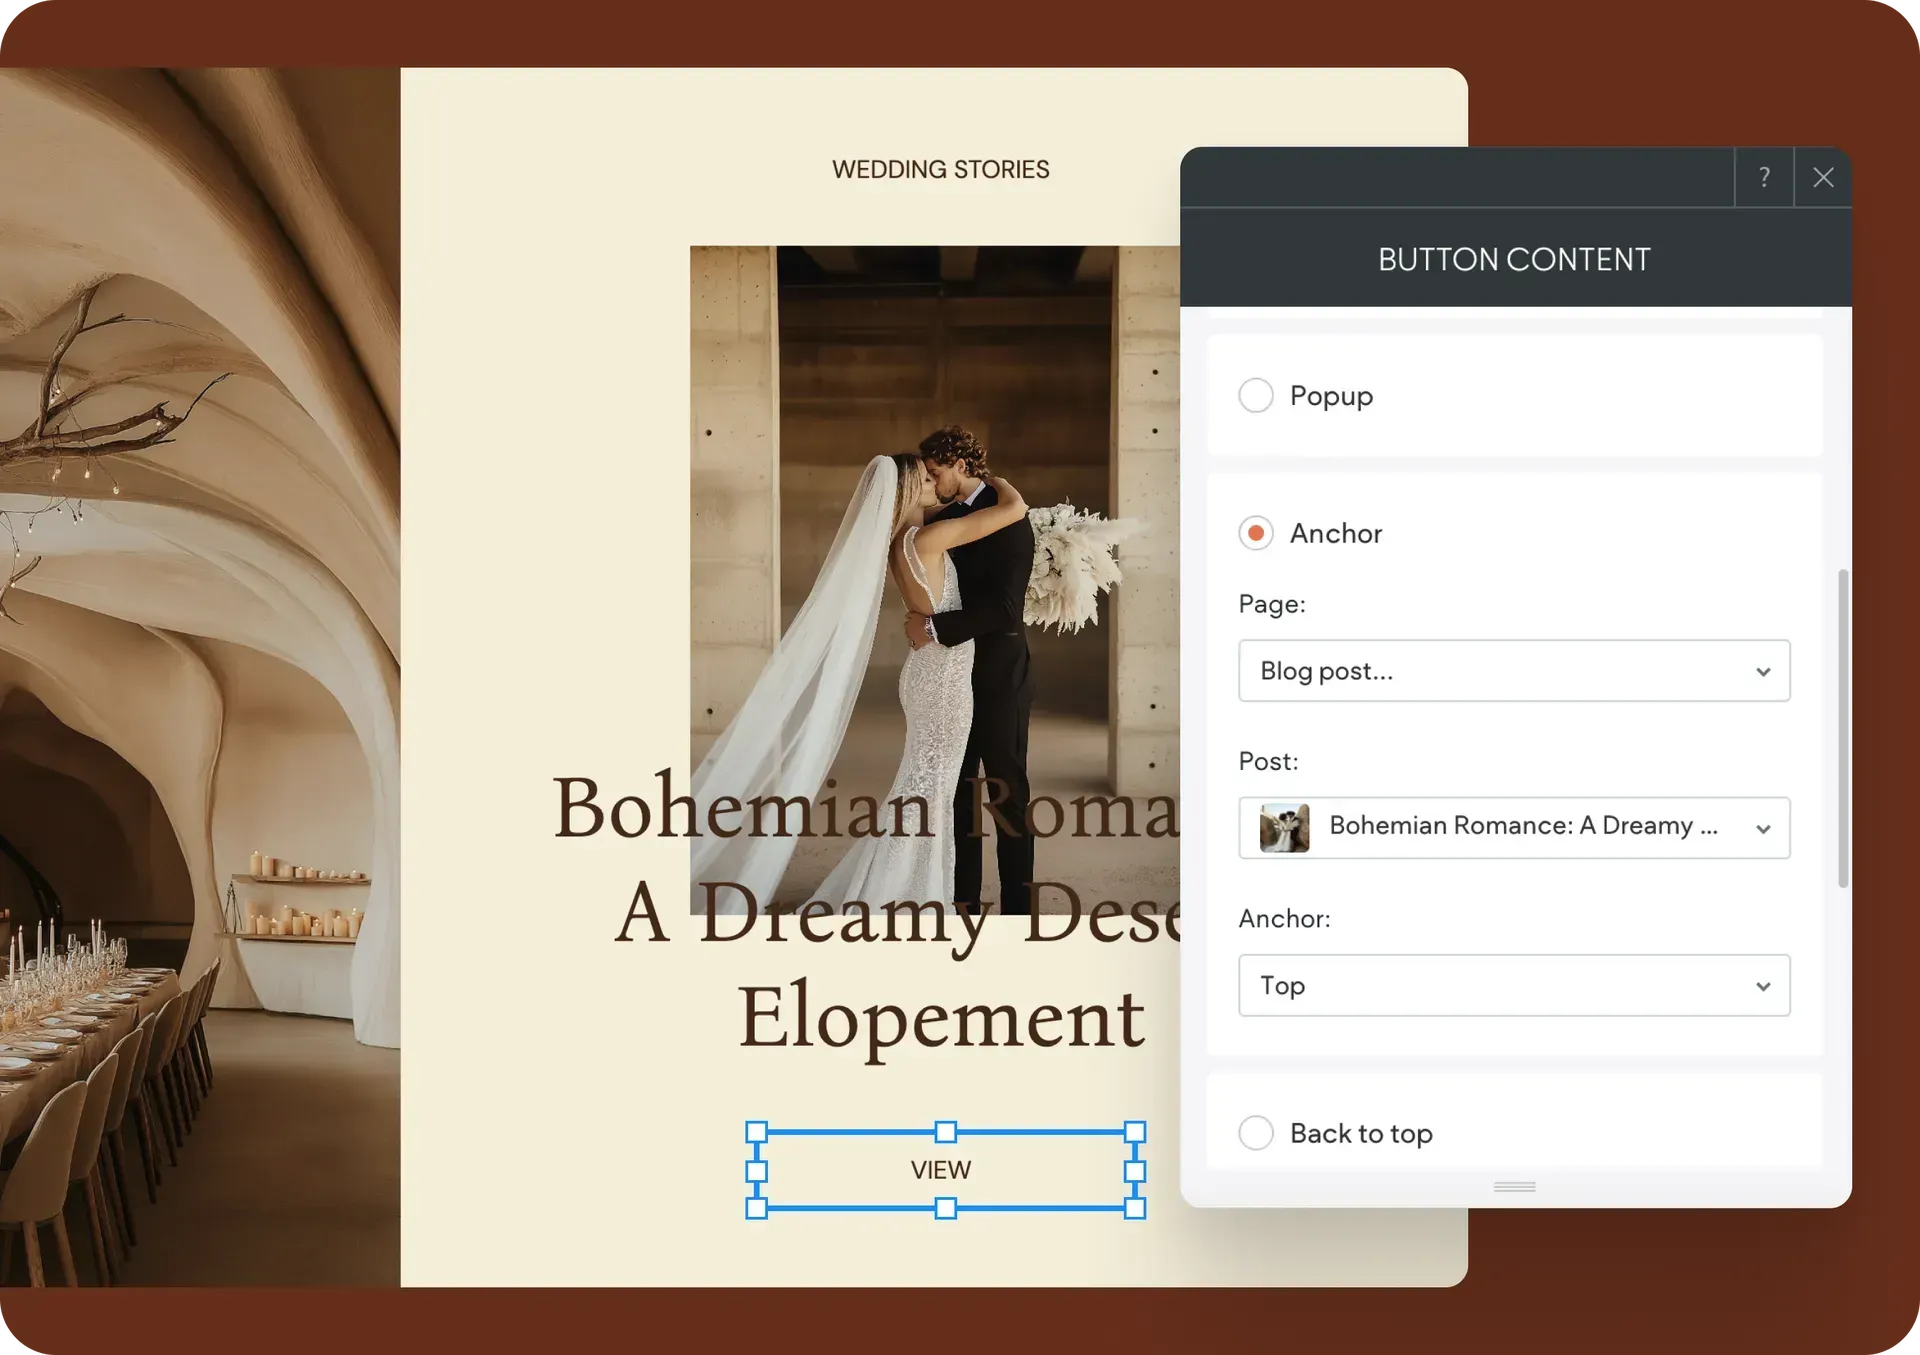Click the post thumbnail in the Post field
The height and width of the screenshot is (1355, 1920).
(x=1284, y=828)
